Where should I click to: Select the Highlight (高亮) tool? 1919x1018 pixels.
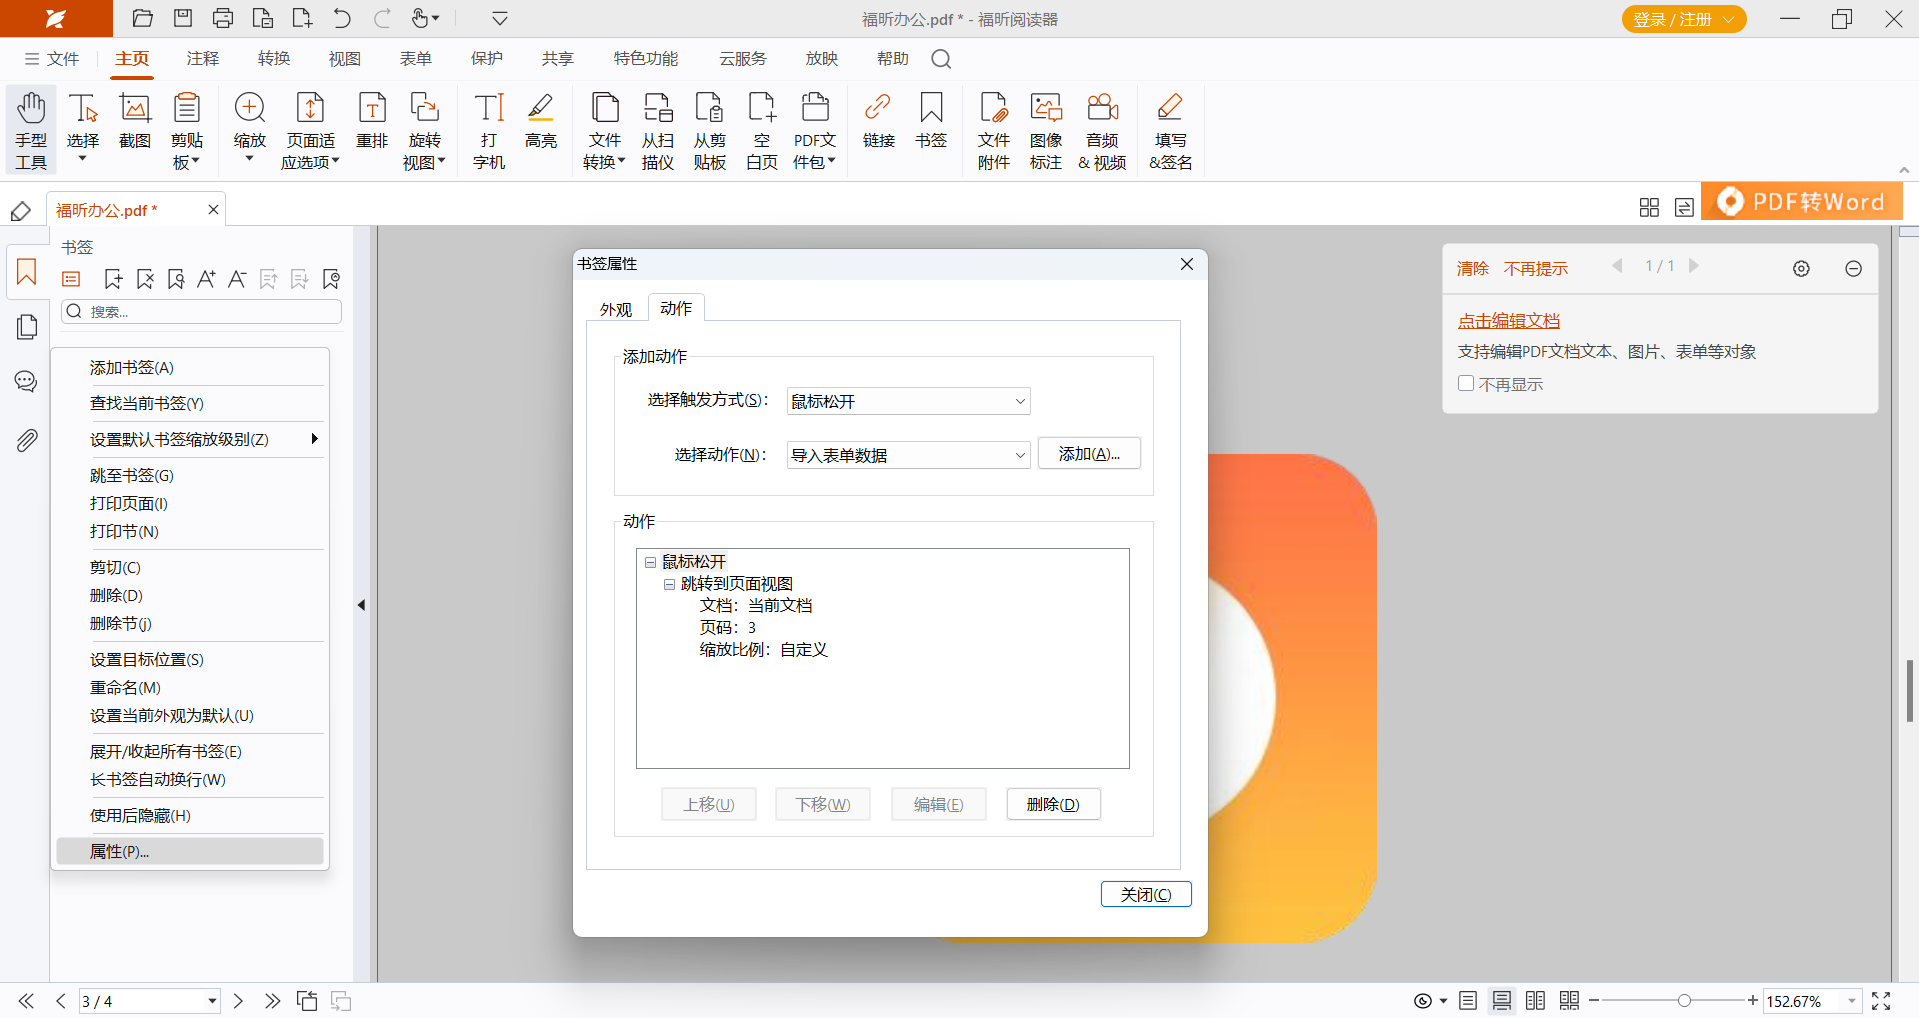pyautogui.click(x=541, y=120)
